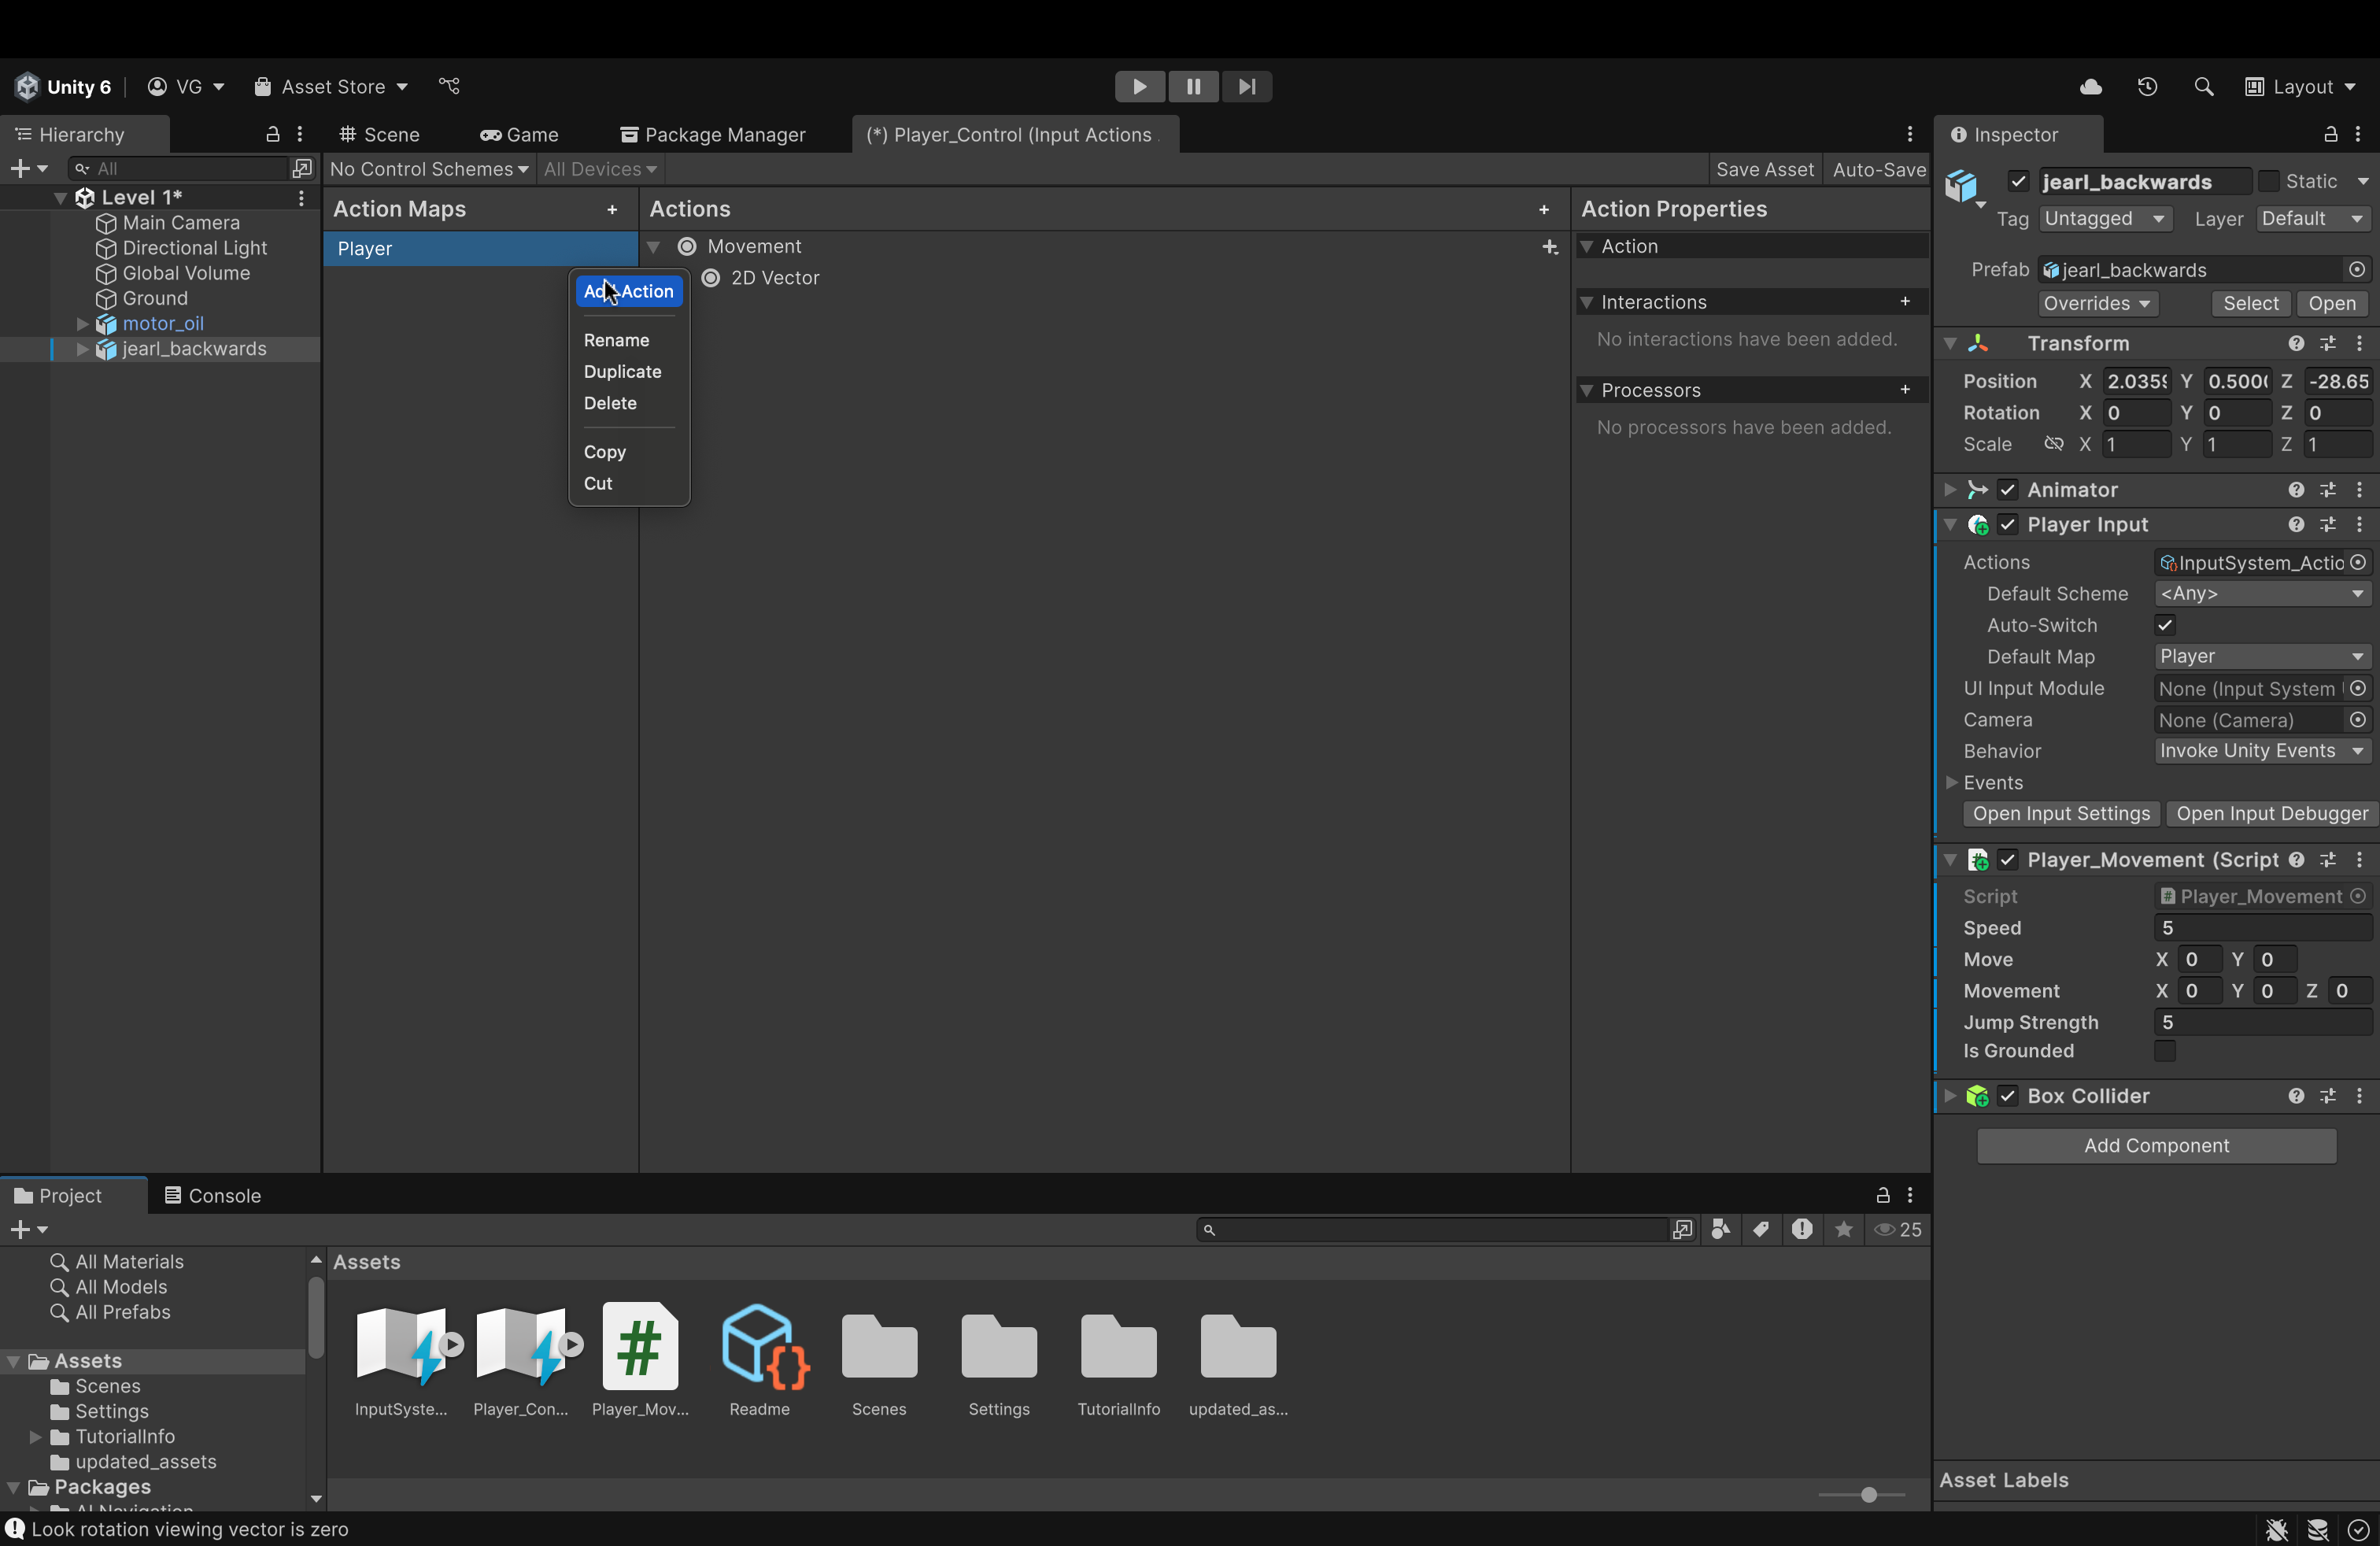The width and height of the screenshot is (2380, 1546).
Task: Lock the Inspector panel
Action: coord(2330,134)
